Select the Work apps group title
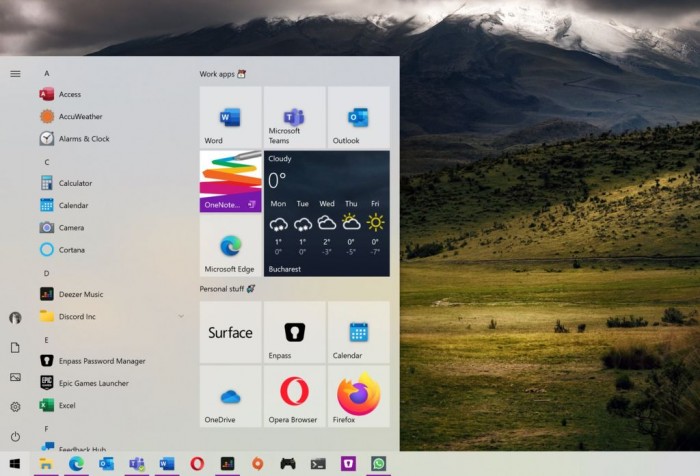This screenshot has width=700, height=476. (x=222, y=74)
